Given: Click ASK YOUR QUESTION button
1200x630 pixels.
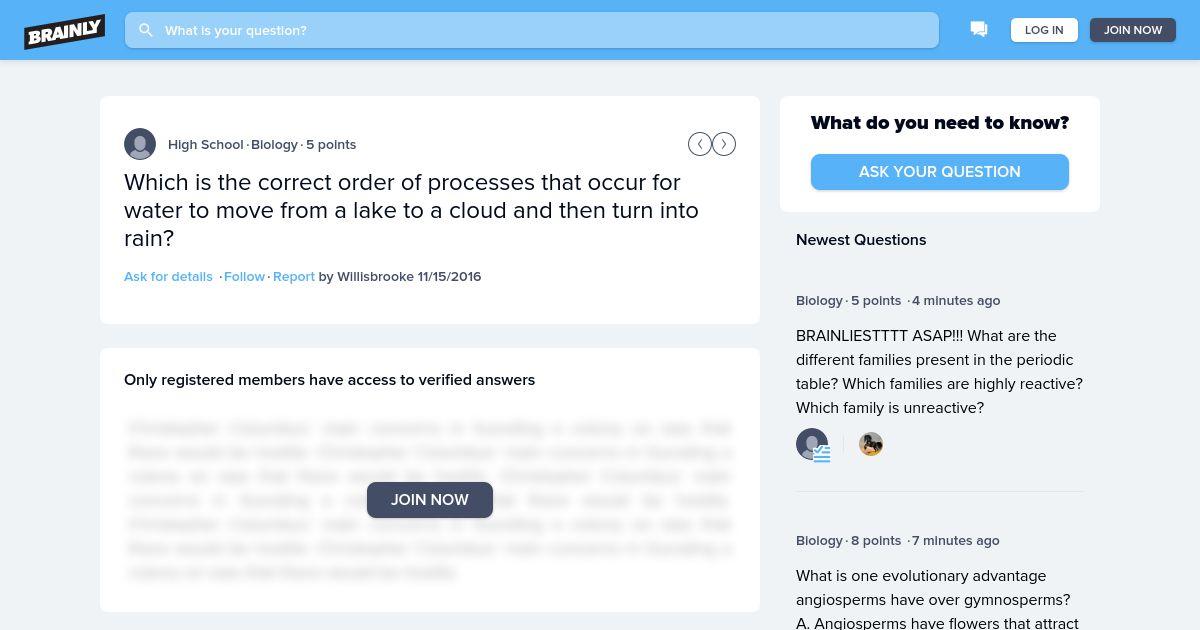Looking at the screenshot, I should (940, 172).
